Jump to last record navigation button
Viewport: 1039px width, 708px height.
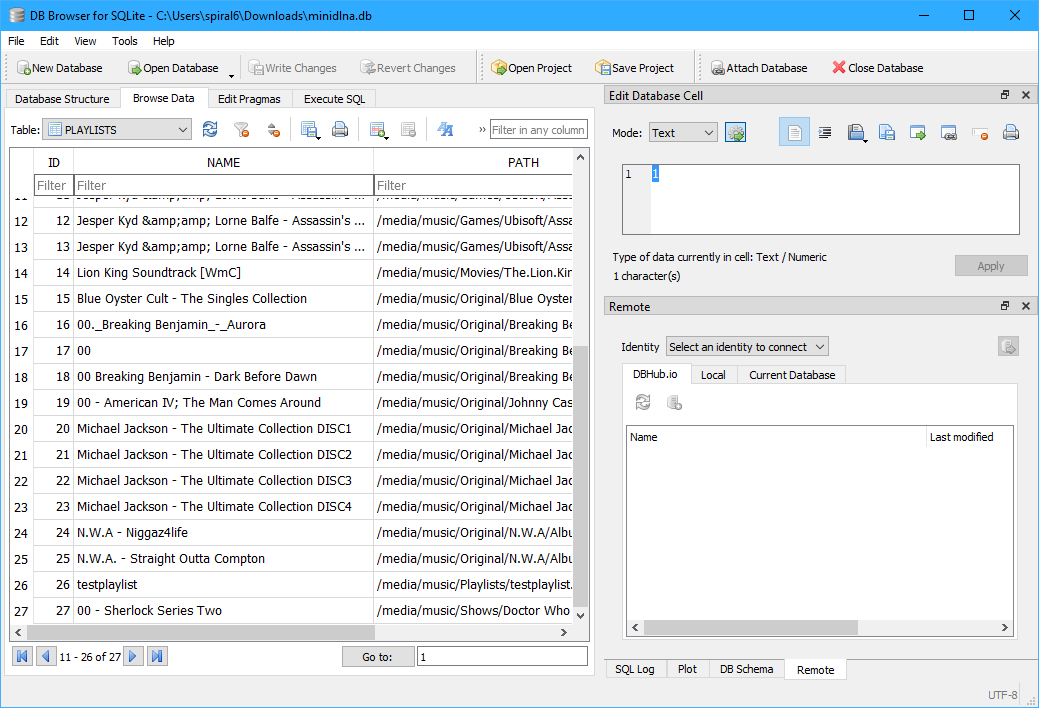click(x=157, y=656)
